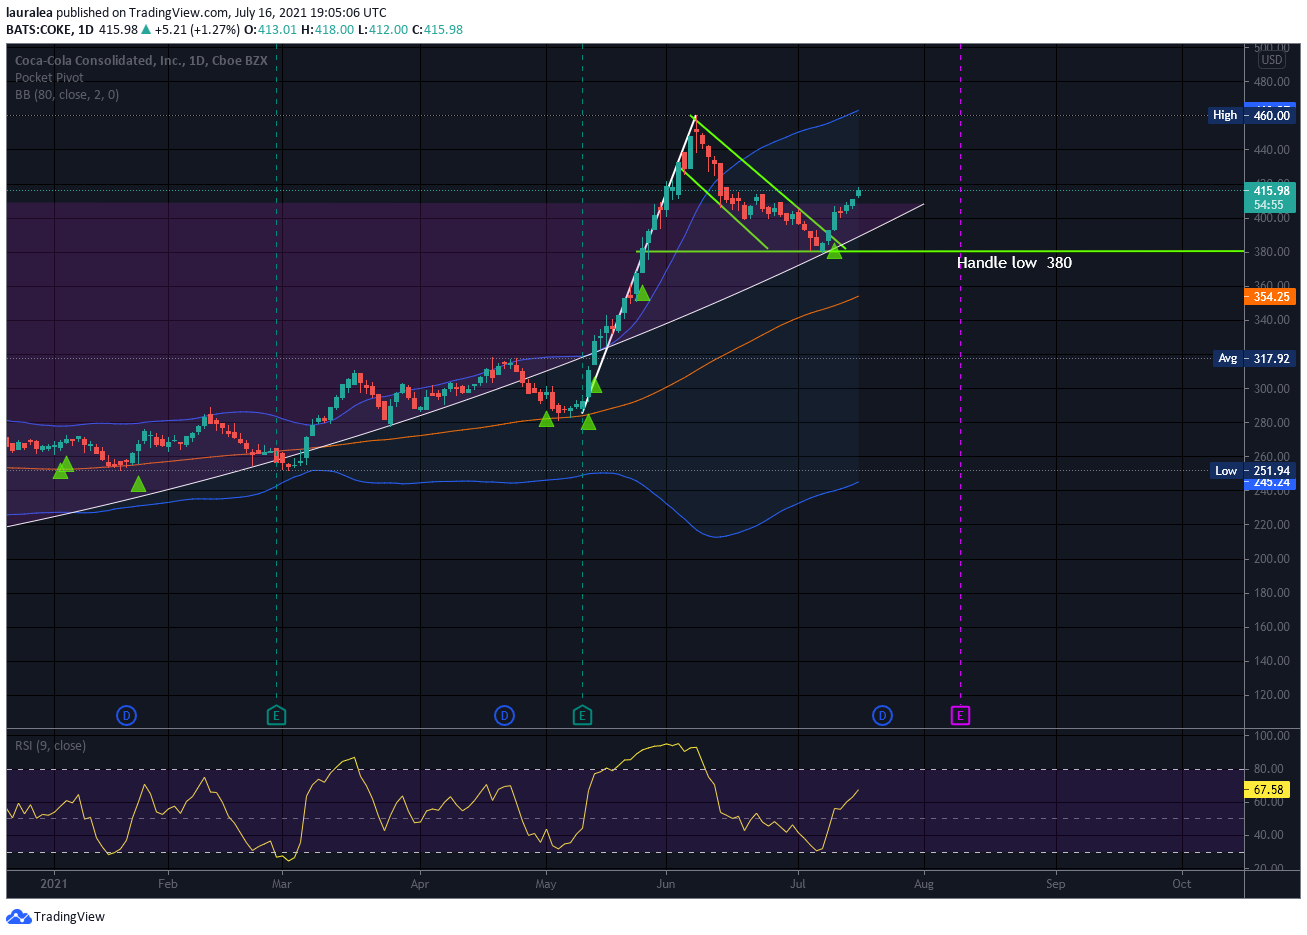Click the Coca-Cola Consolidated chart title
The width and height of the screenshot is (1307, 935).
coord(141,61)
